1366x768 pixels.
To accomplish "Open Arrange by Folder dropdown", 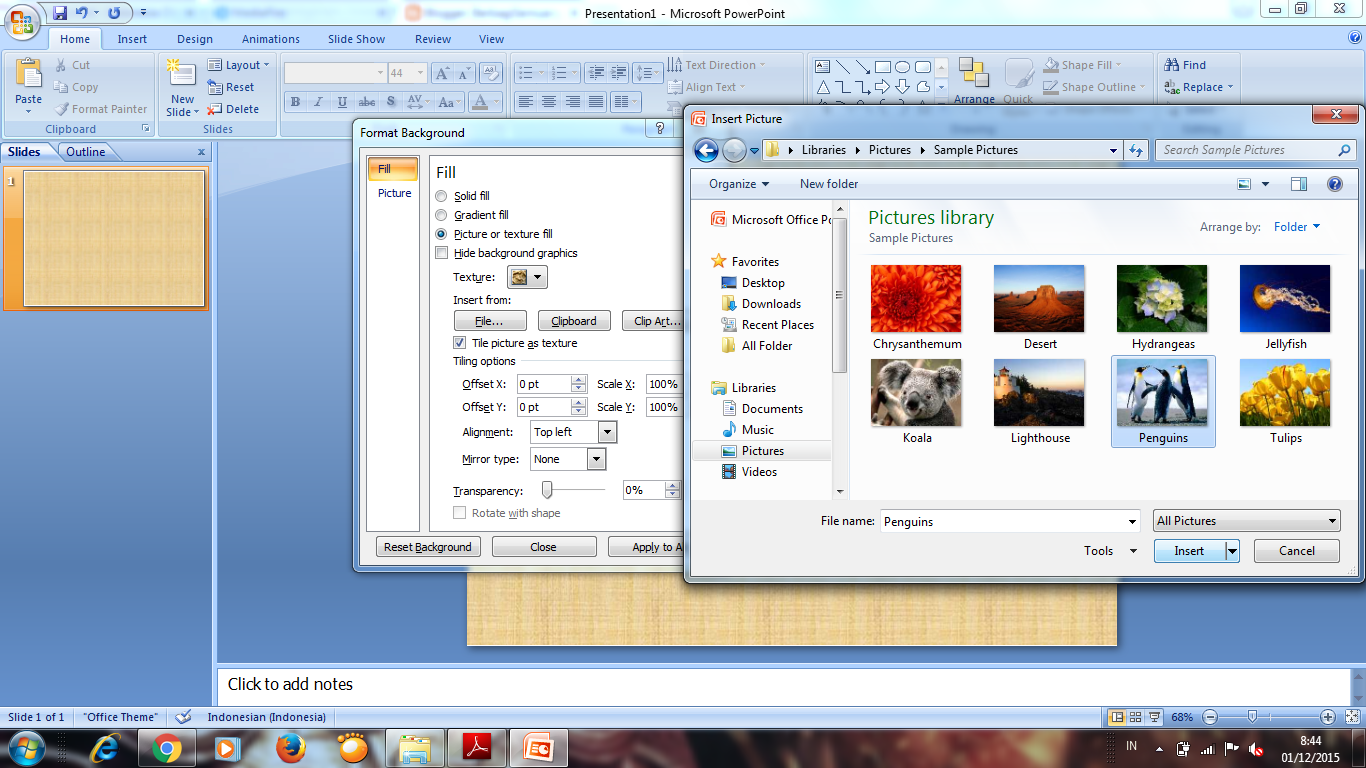I will pos(1297,227).
